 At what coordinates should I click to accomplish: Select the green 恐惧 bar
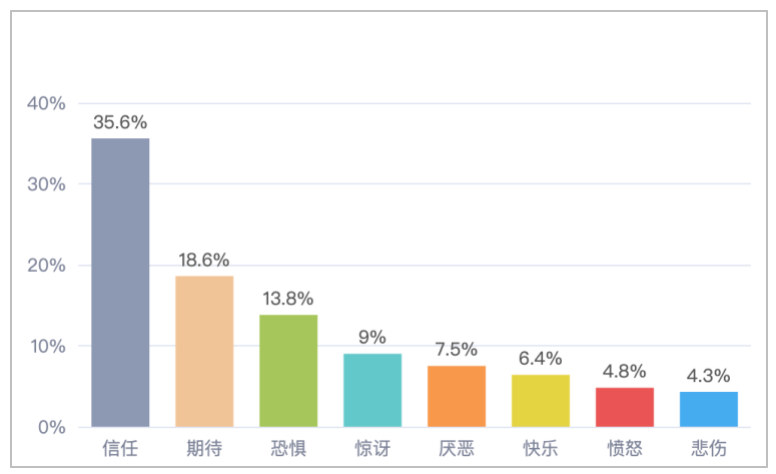coord(288,370)
